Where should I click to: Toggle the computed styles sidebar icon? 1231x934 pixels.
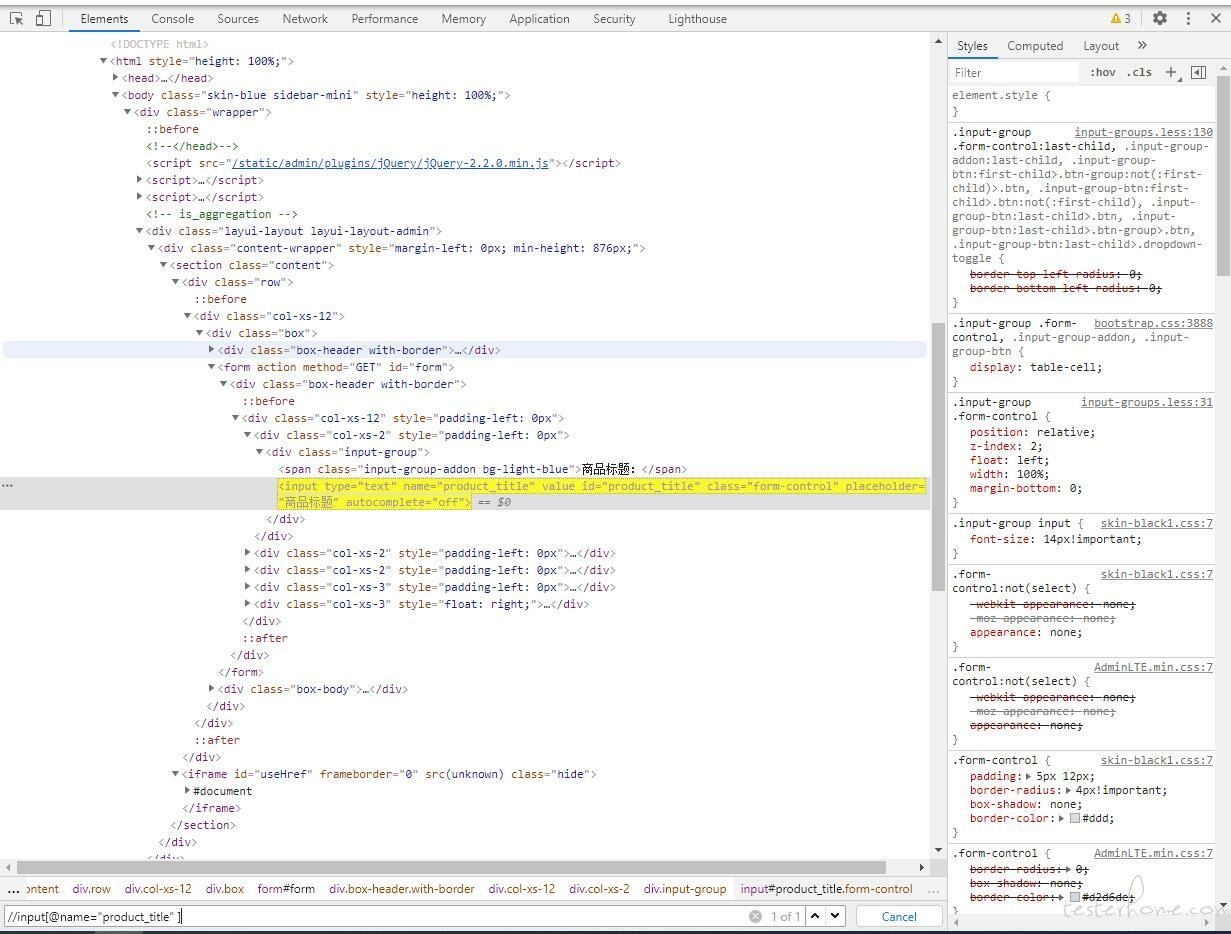1198,72
